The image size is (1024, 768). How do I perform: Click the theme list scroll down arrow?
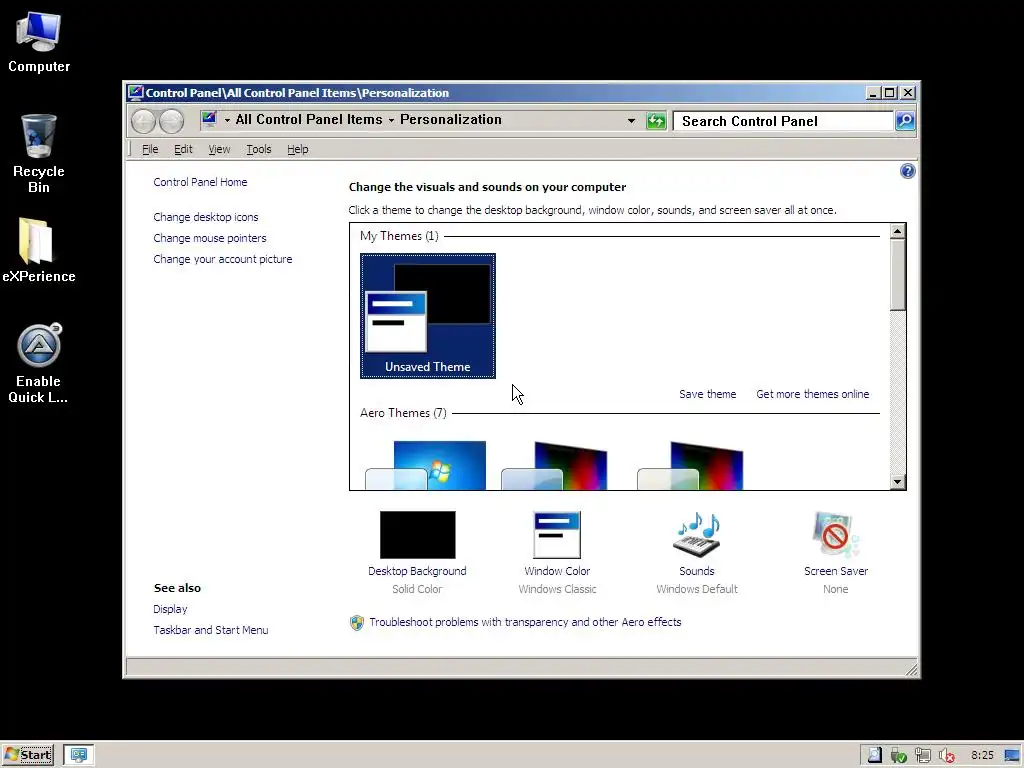(897, 482)
